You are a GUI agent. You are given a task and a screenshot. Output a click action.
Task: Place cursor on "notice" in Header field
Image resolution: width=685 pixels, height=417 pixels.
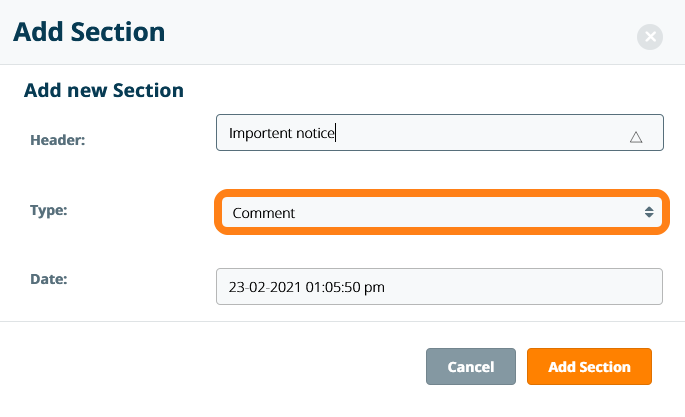(x=315, y=133)
